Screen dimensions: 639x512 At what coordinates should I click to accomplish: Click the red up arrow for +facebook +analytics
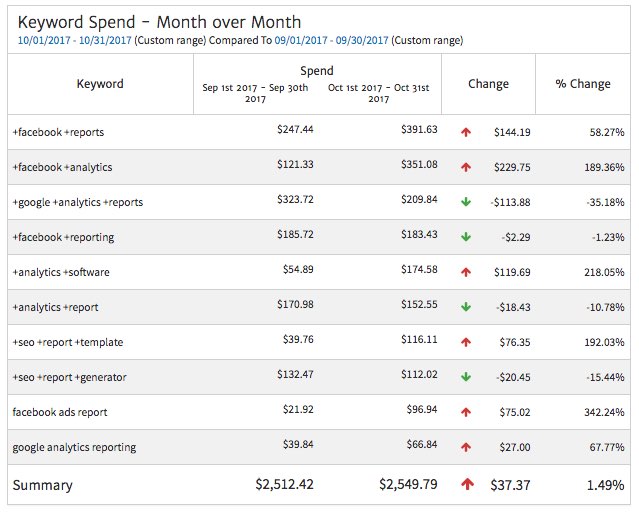point(465,167)
